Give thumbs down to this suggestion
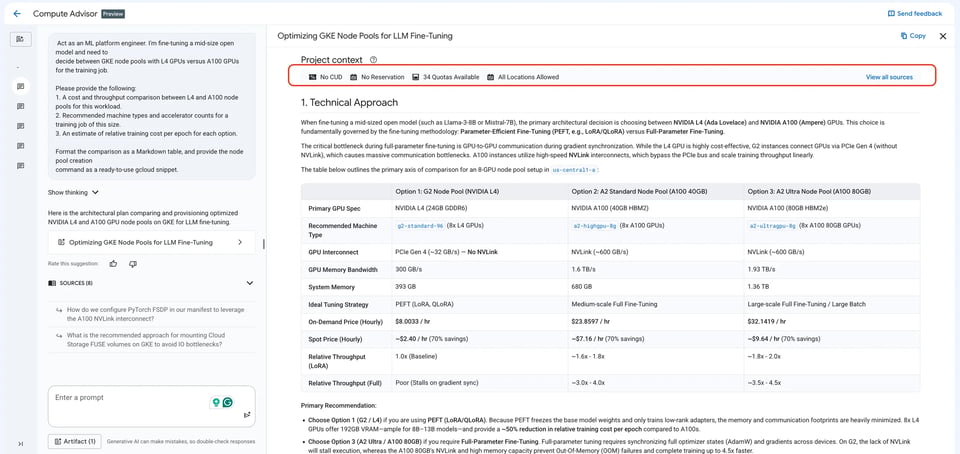Image resolution: width=960 pixels, height=454 pixels. 133,264
